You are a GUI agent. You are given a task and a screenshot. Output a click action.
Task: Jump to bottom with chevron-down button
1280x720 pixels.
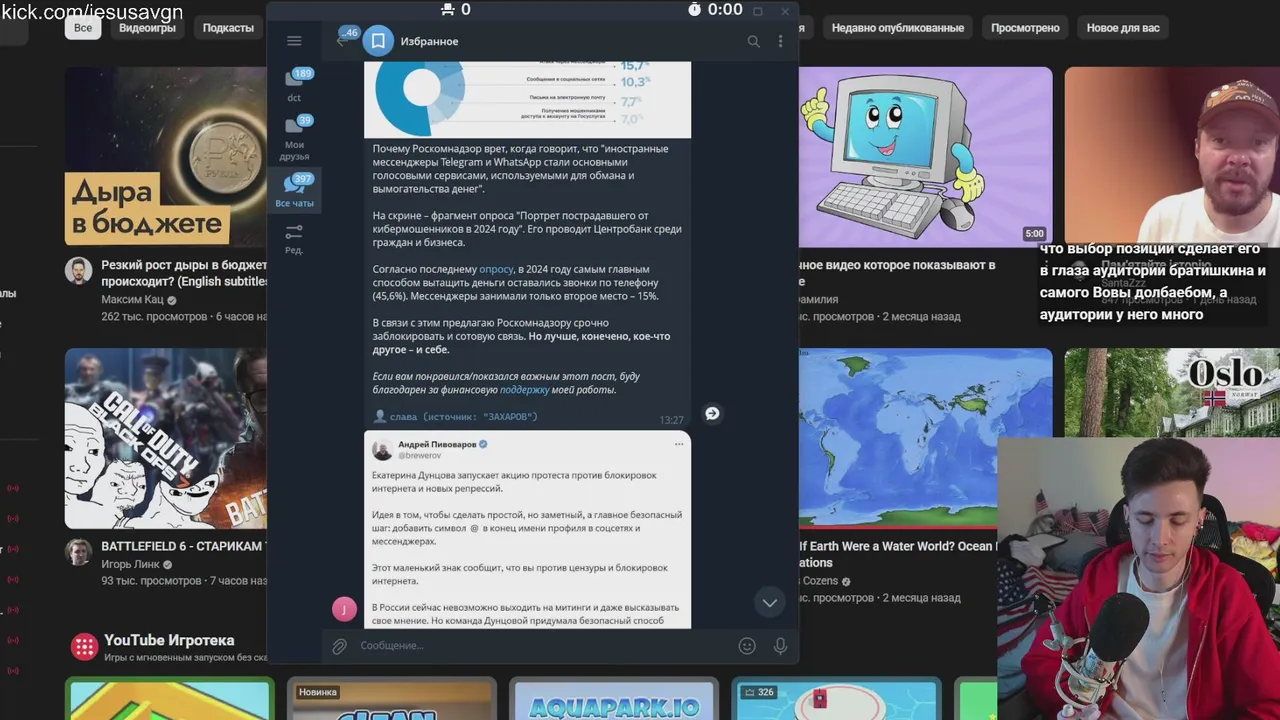point(769,602)
